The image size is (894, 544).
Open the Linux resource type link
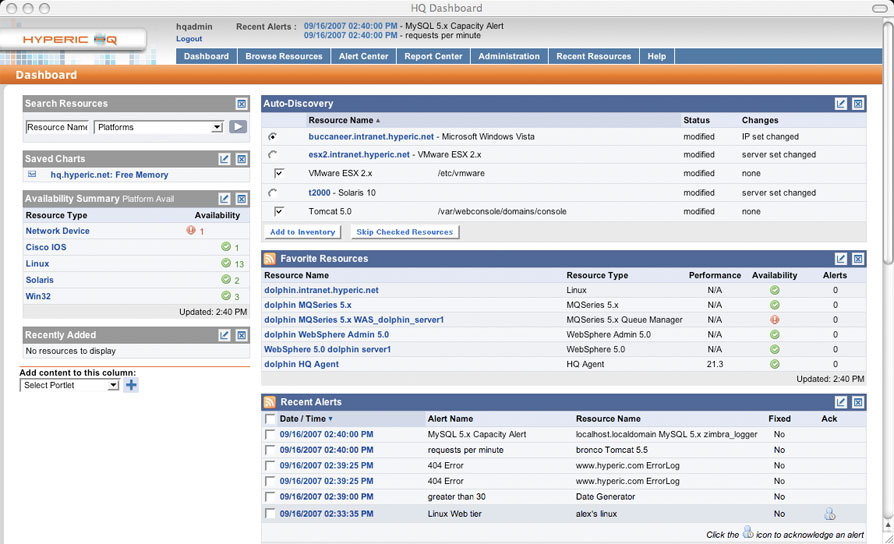pyautogui.click(x=38, y=263)
